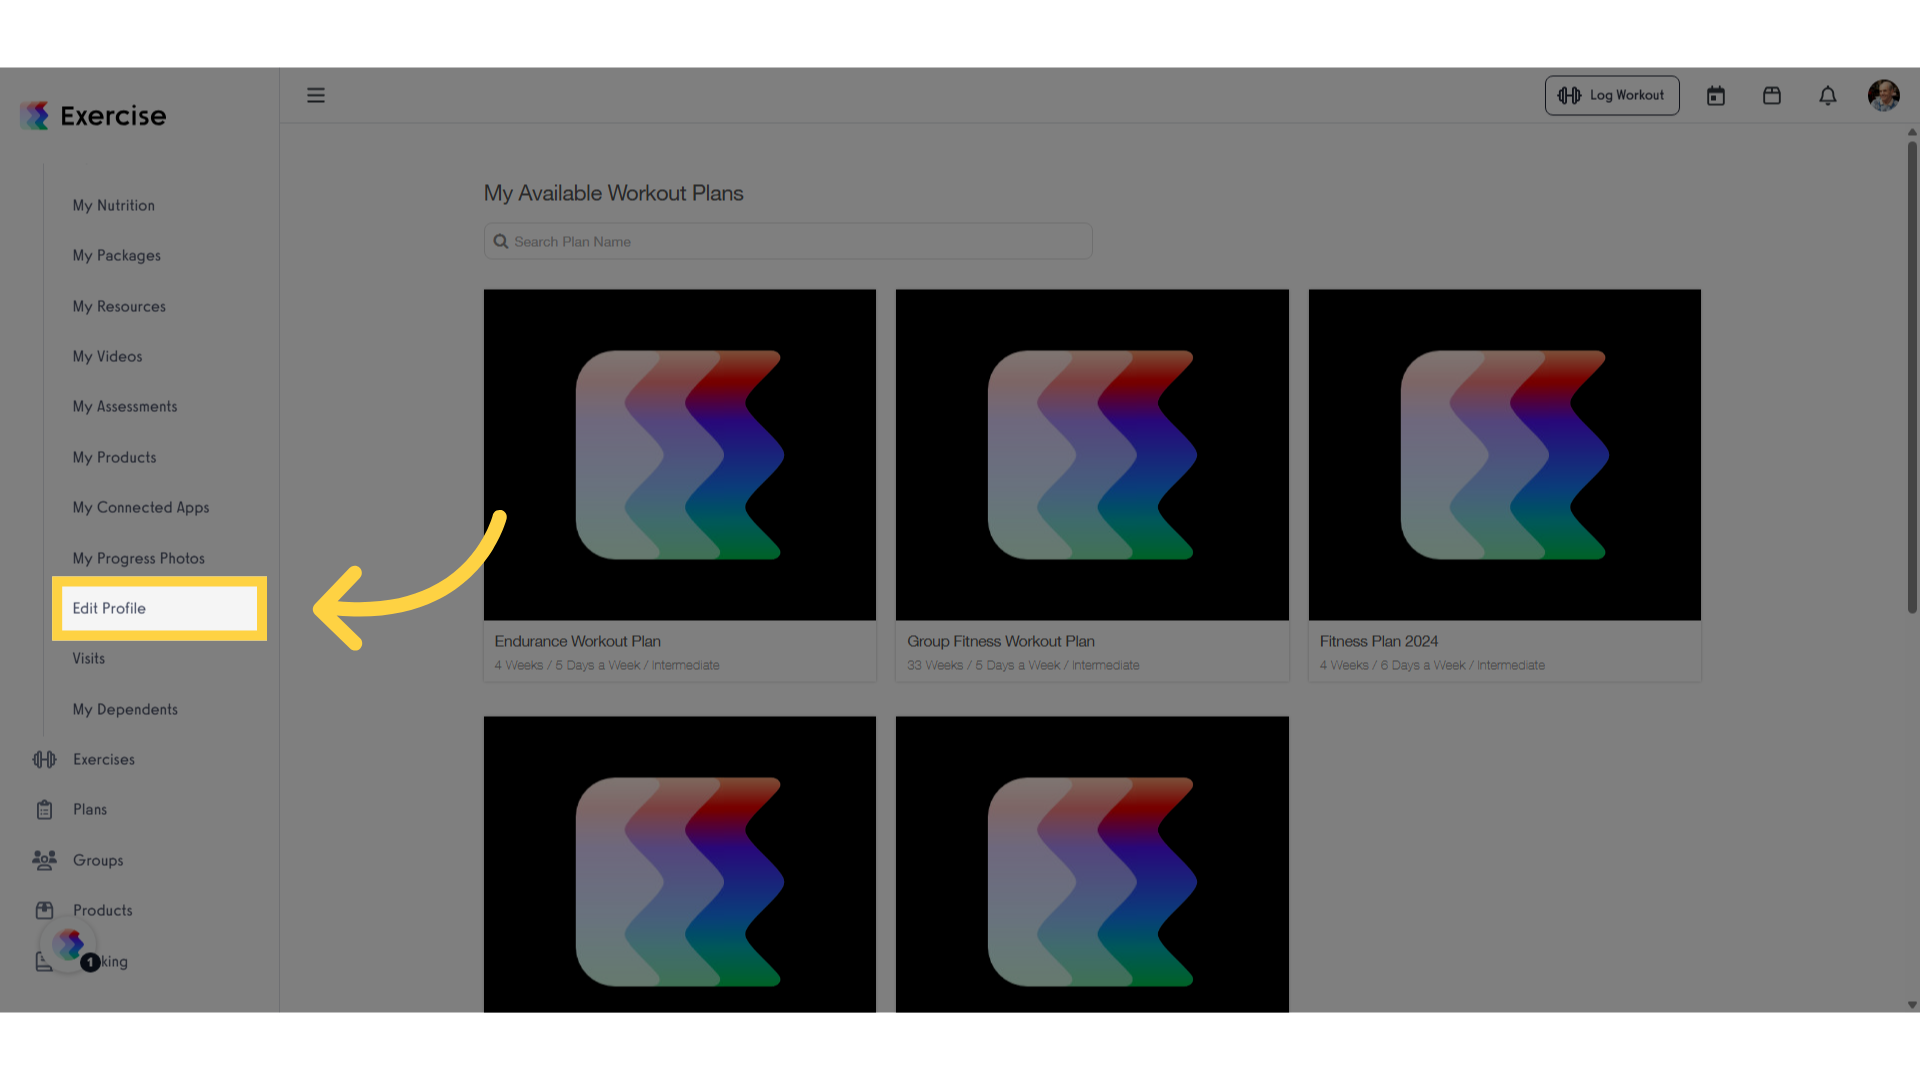
Task: Open the user avatar menu
Action: coord(1884,96)
